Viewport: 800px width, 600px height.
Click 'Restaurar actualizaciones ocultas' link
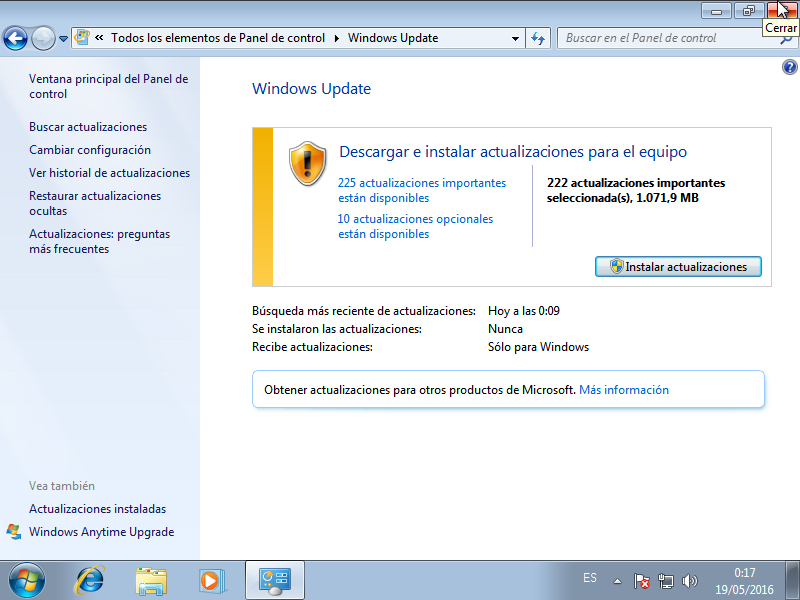(95, 203)
